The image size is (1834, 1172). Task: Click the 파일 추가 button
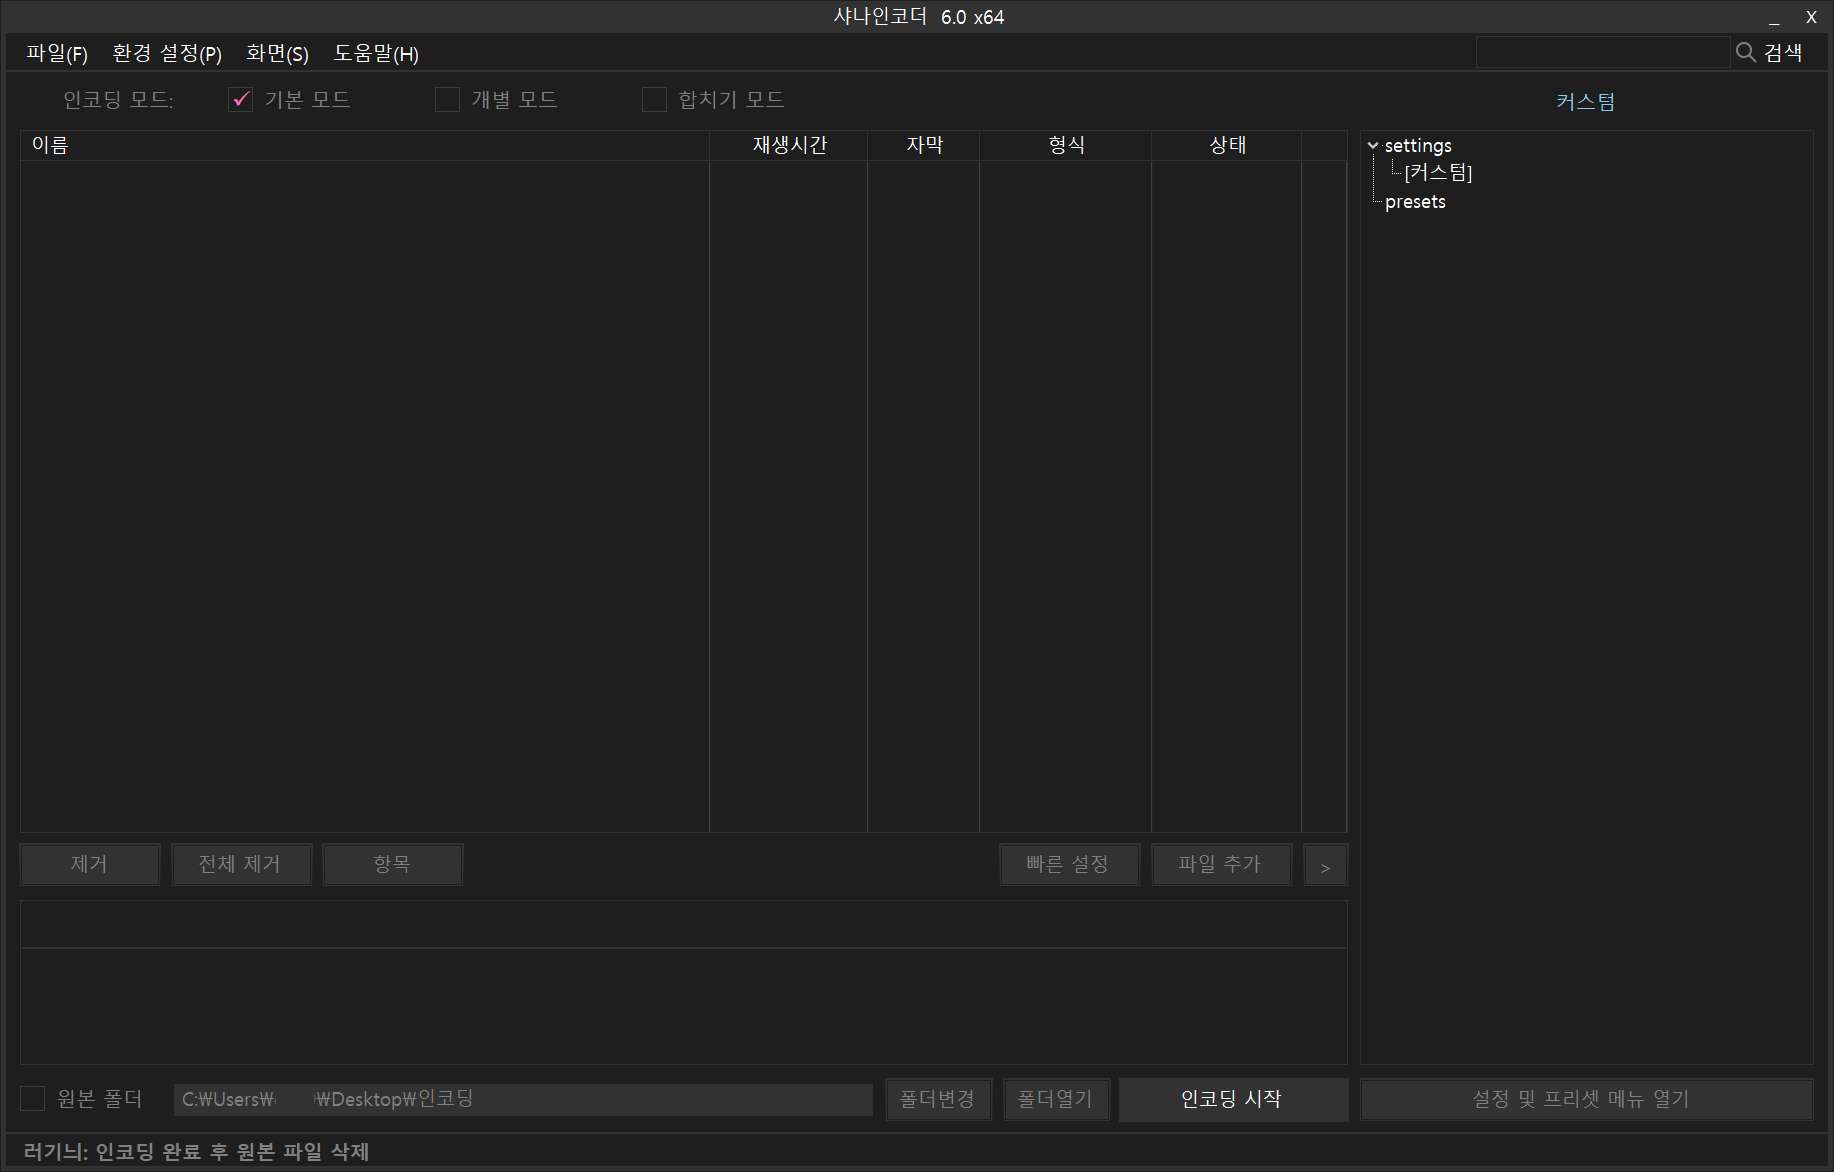pos(1221,864)
